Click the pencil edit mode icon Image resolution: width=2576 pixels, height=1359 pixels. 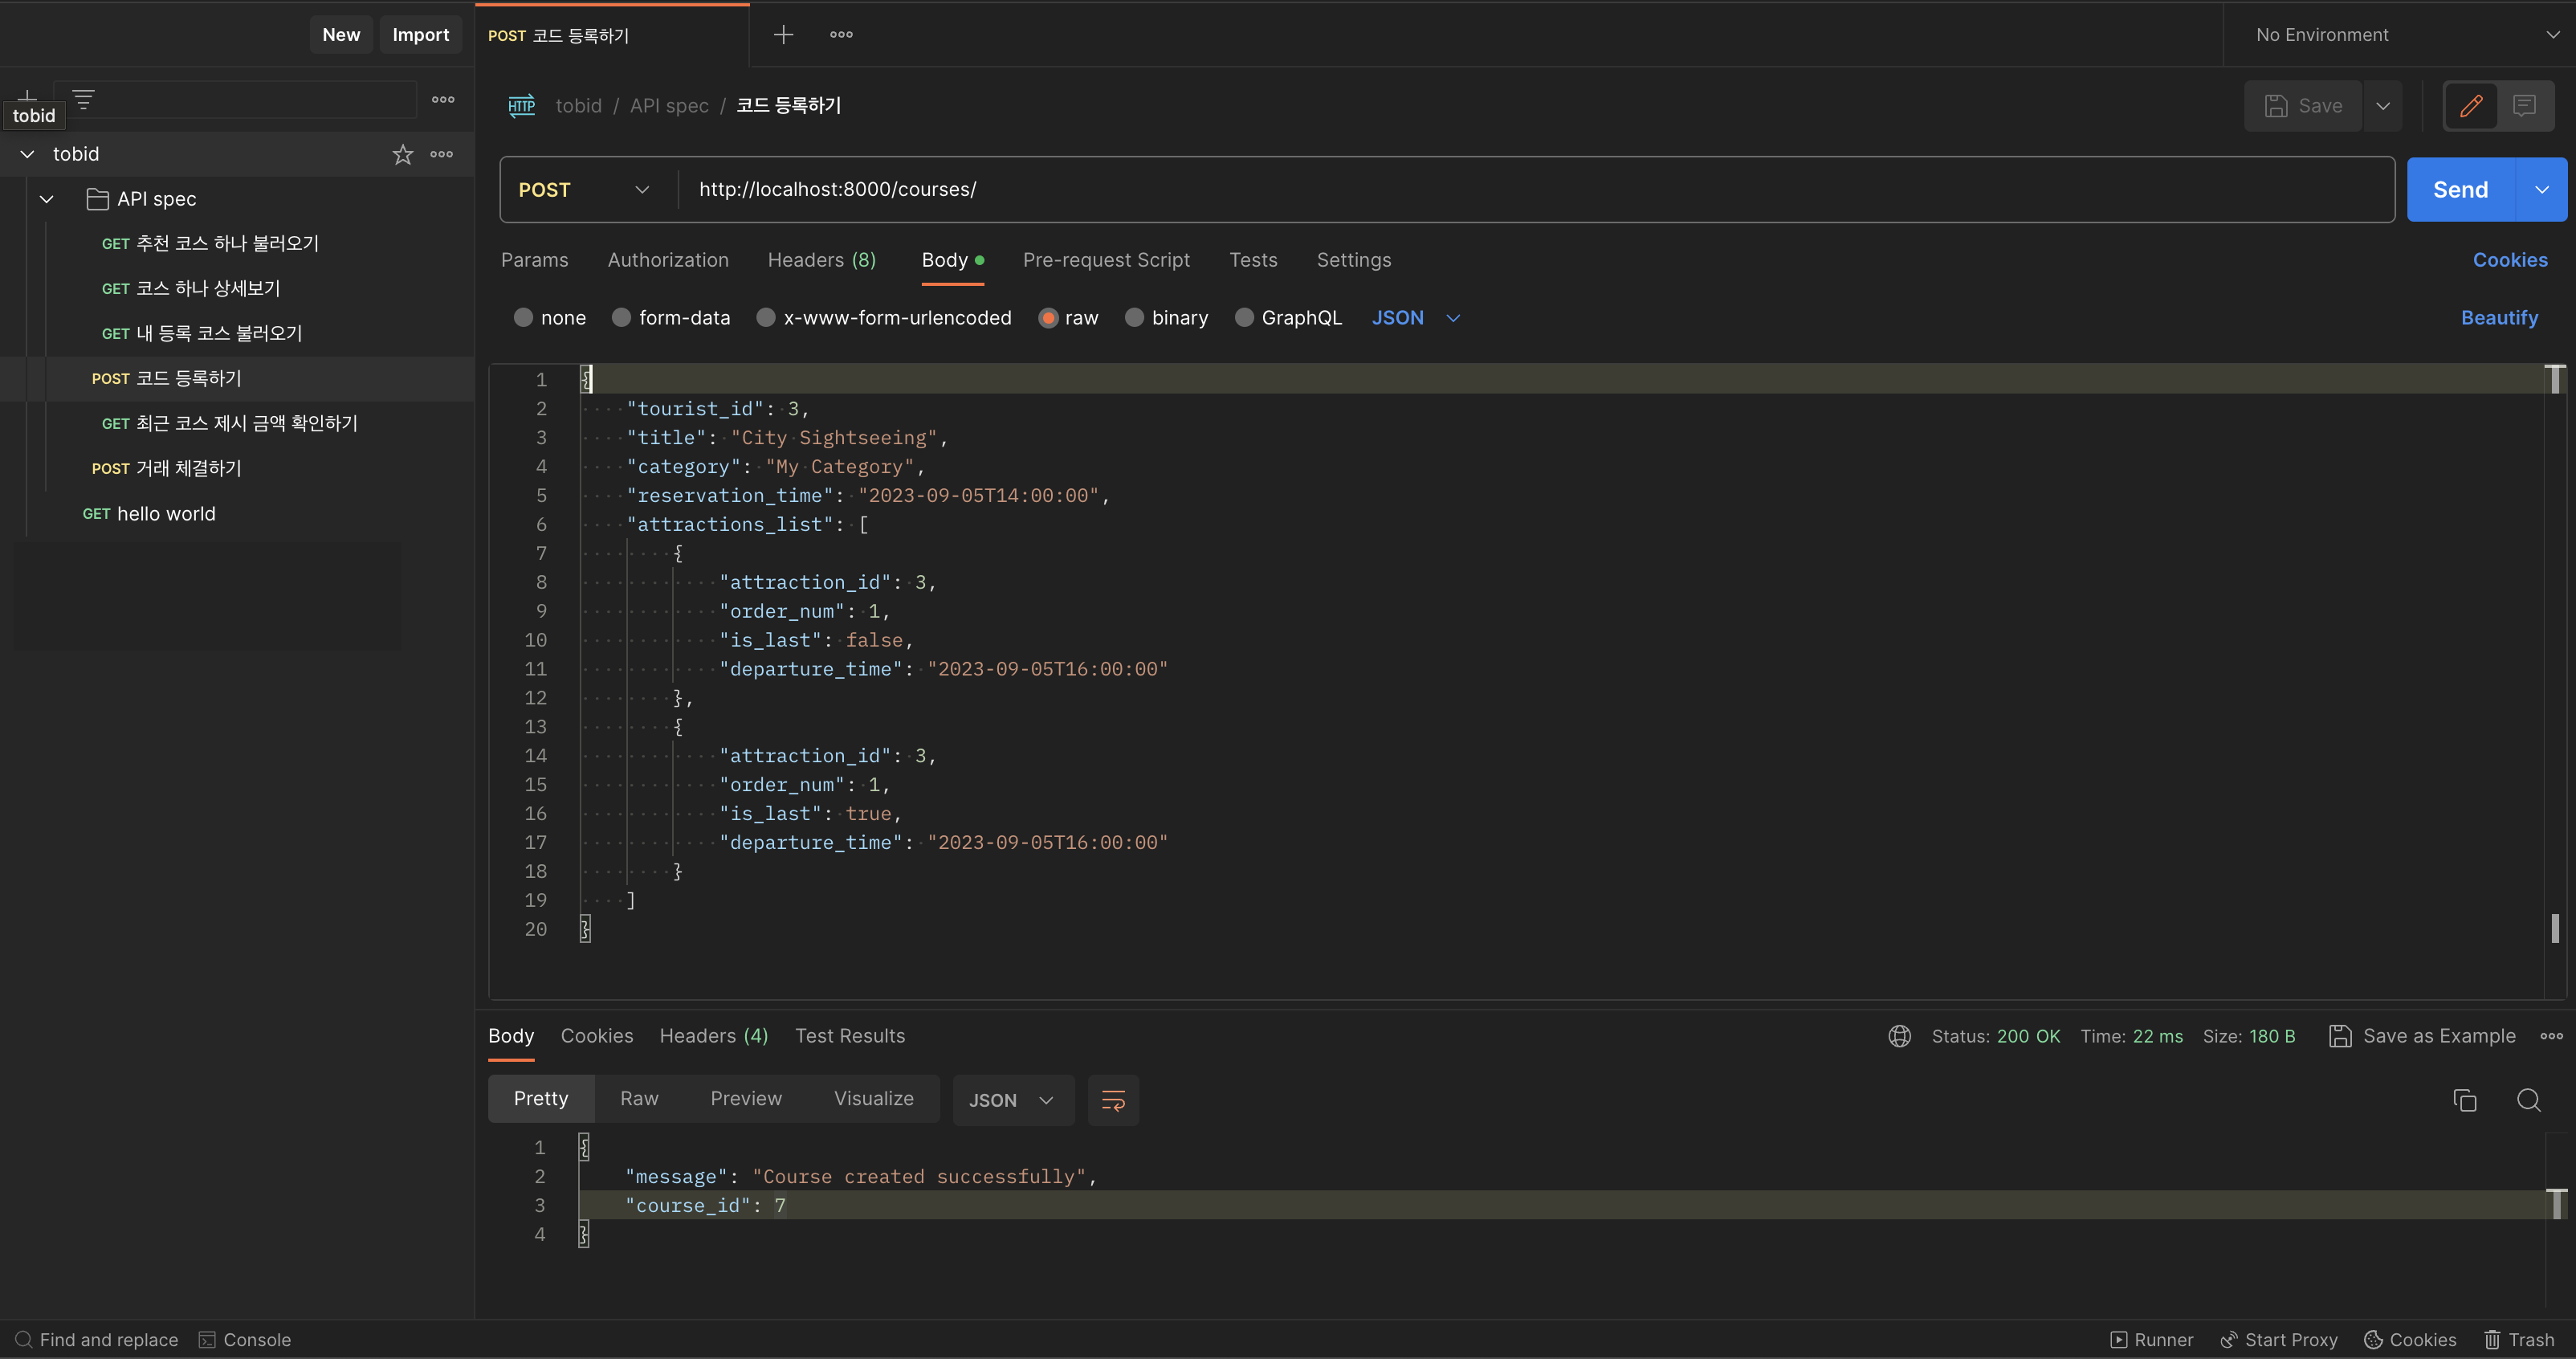coord(2471,106)
